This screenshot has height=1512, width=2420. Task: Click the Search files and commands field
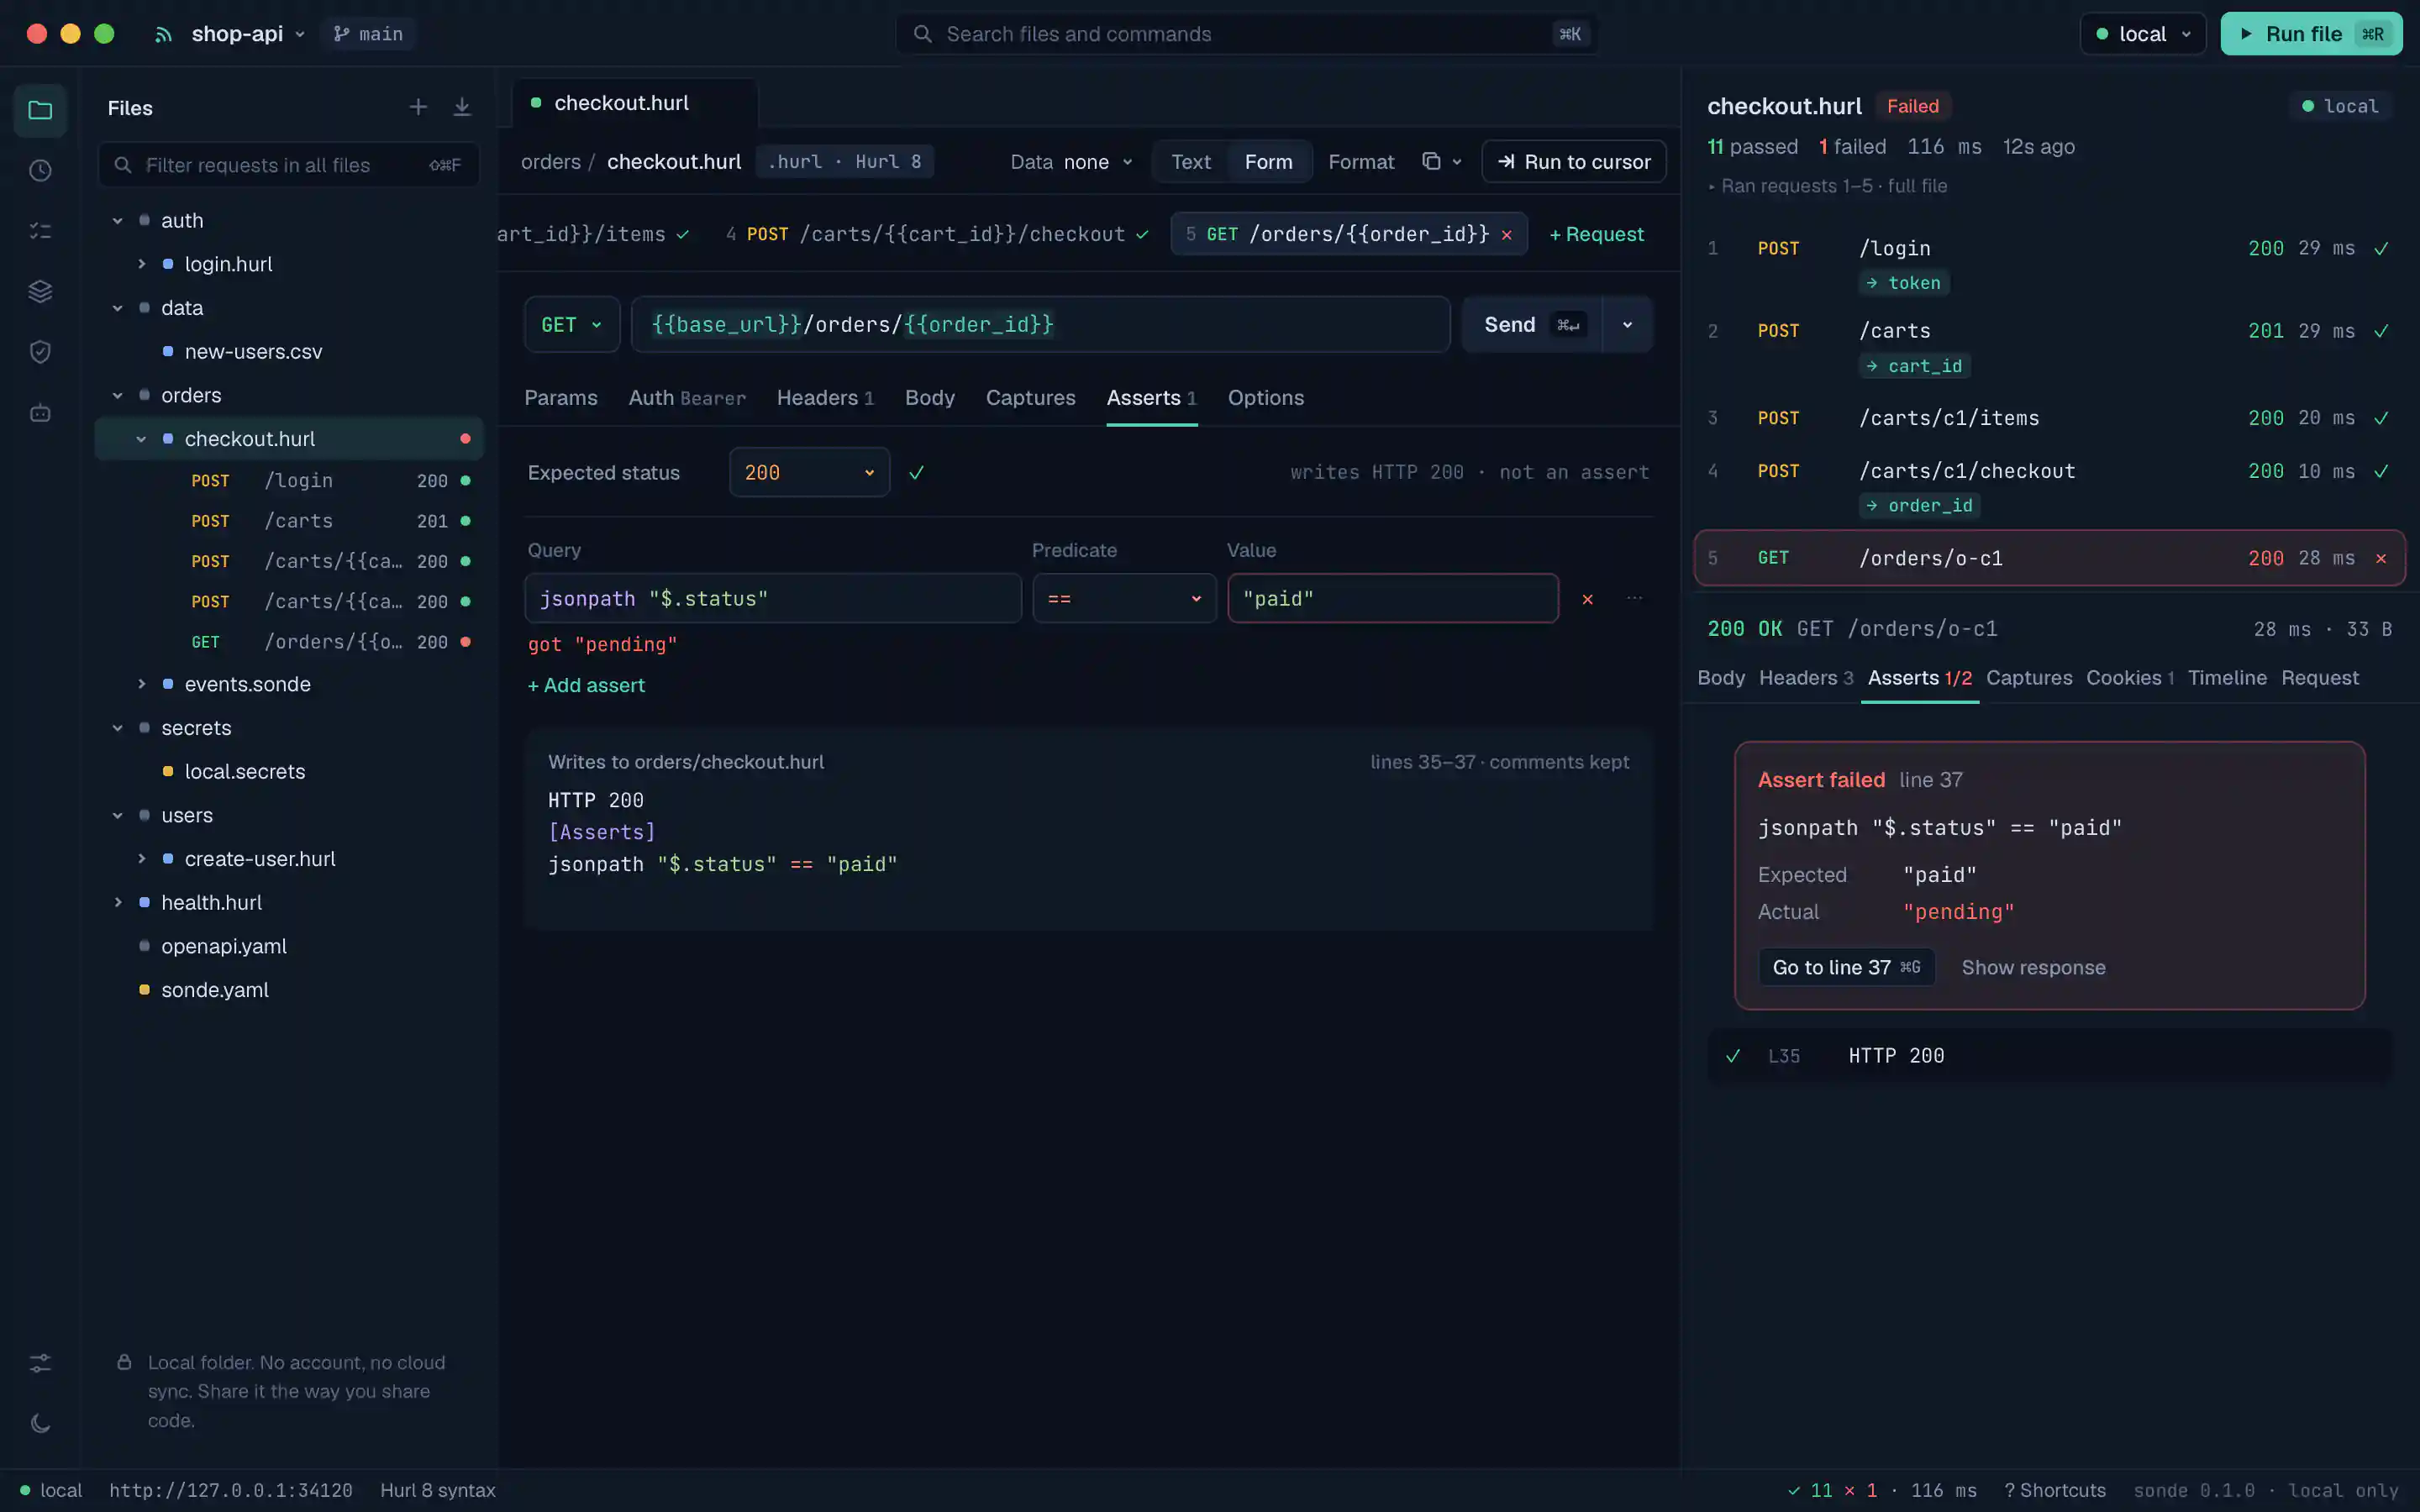coord(1245,34)
